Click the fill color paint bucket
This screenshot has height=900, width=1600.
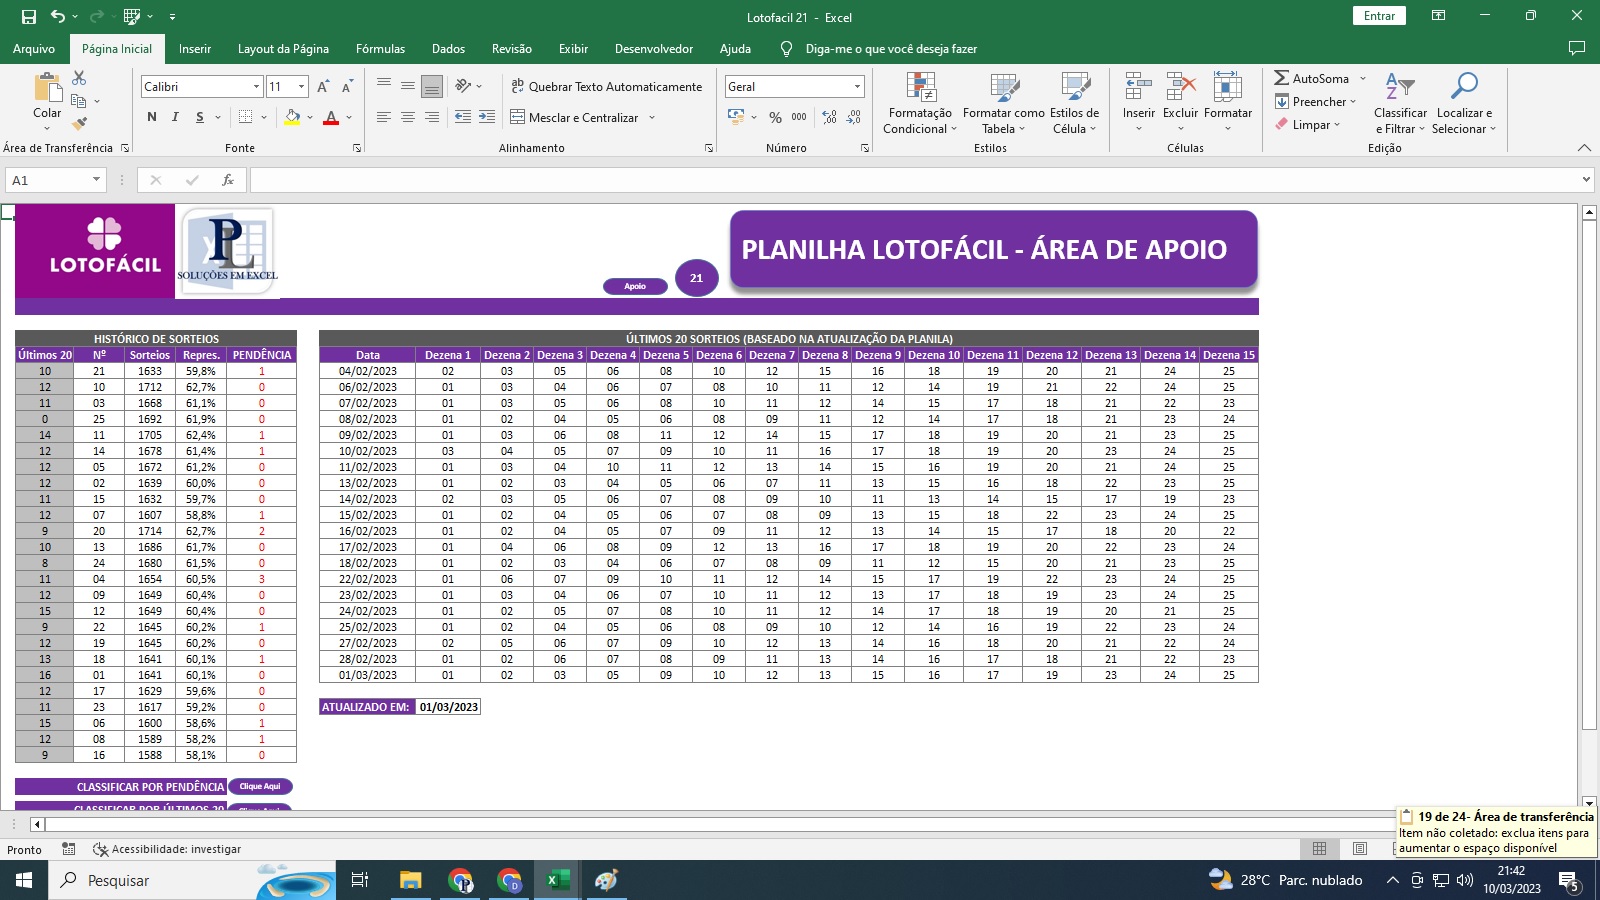[292, 117]
